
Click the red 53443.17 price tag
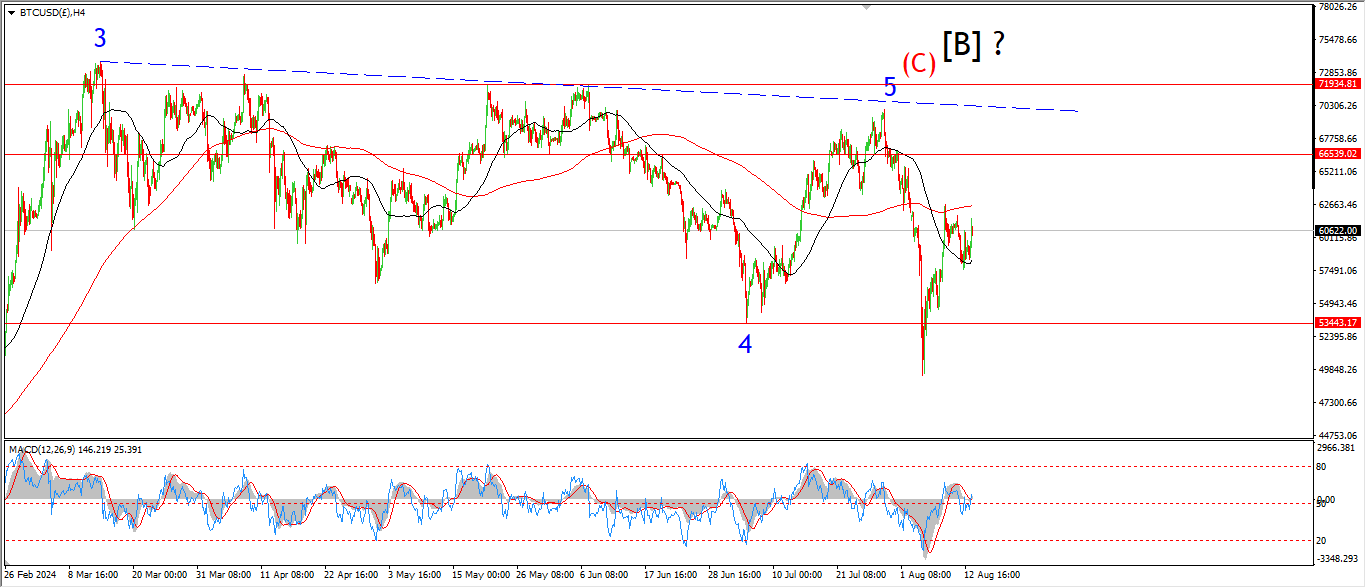(x=1337, y=323)
